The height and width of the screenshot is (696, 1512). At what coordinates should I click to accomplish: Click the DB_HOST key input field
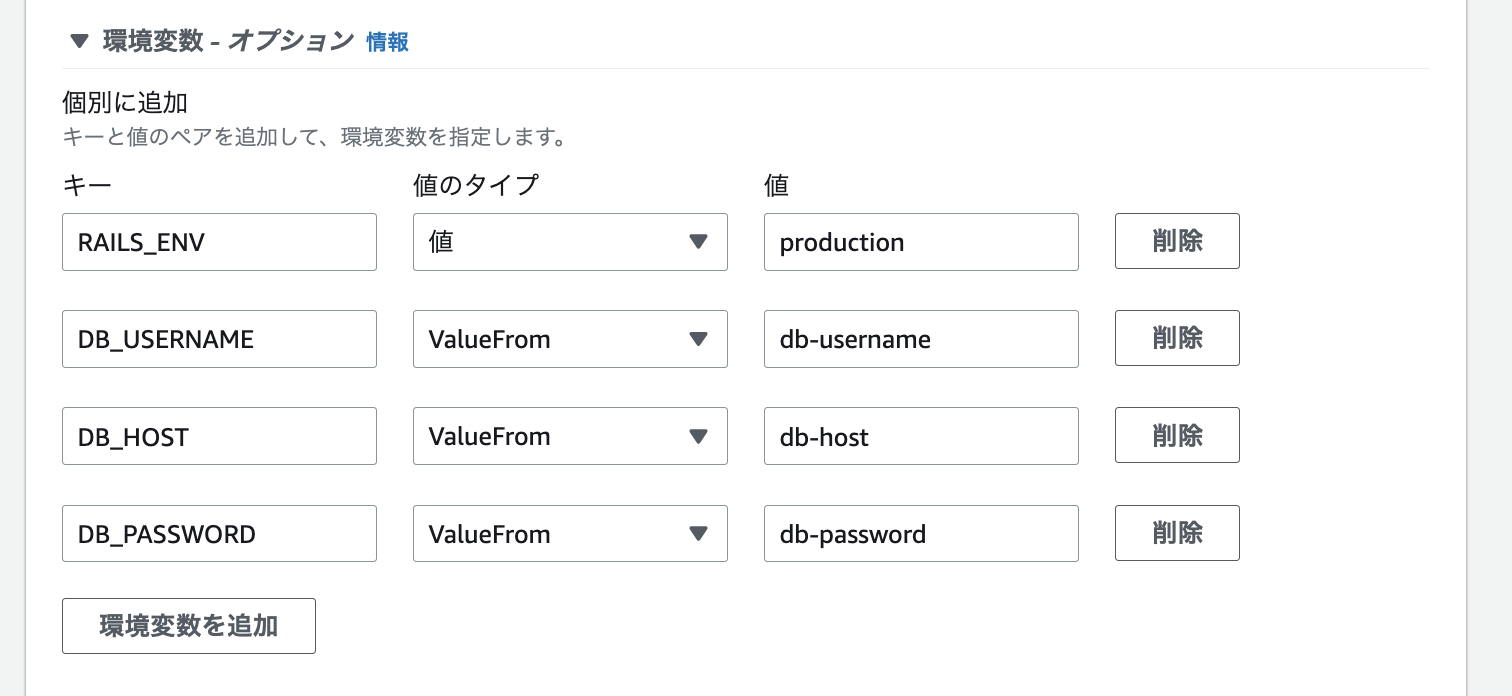[x=219, y=436]
